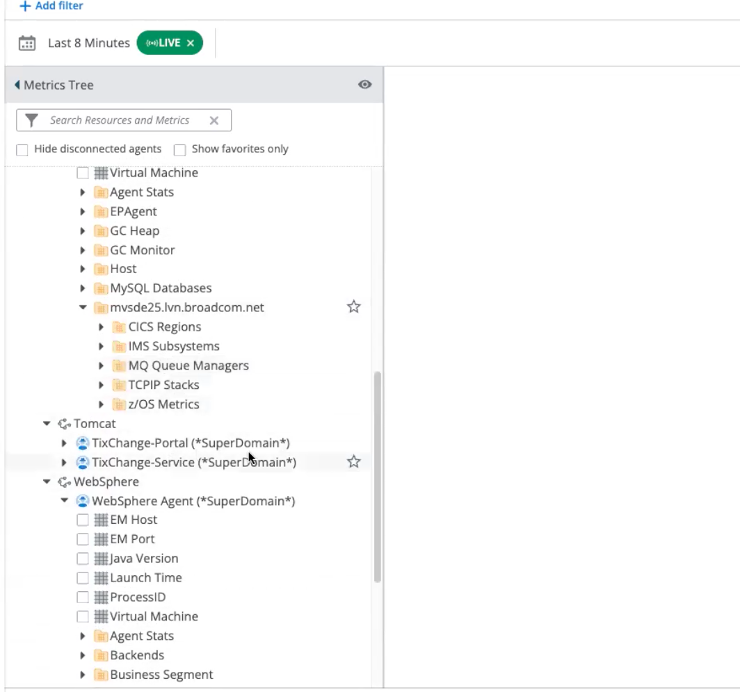
Task: Tick the EM Host metric checkbox
Action: pos(83,520)
